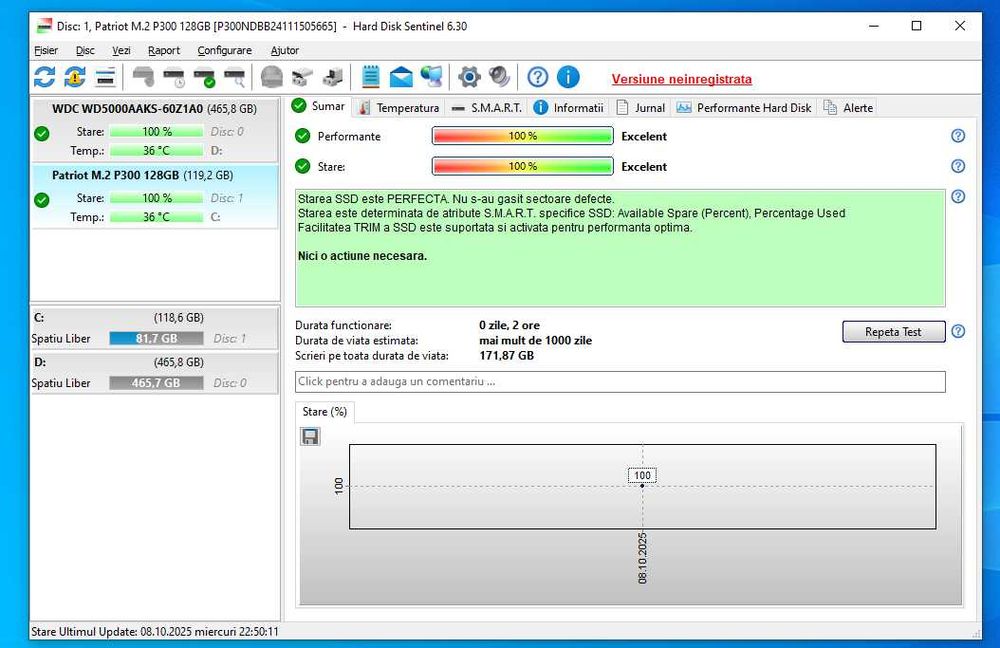Viewport: 1000px width, 648px height.
Task: Open the Ajutor menu
Action: (x=284, y=50)
